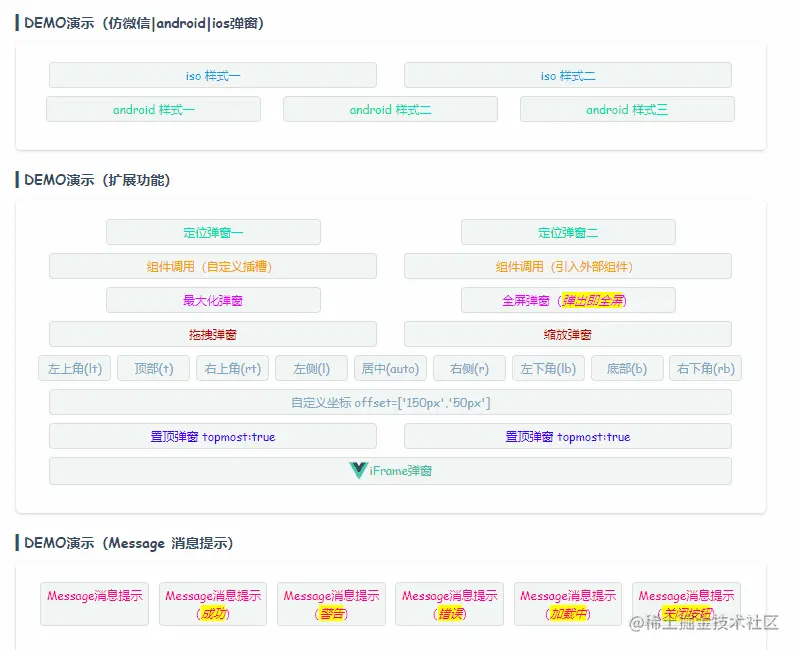Launch android 样式一 dialog

(153, 109)
